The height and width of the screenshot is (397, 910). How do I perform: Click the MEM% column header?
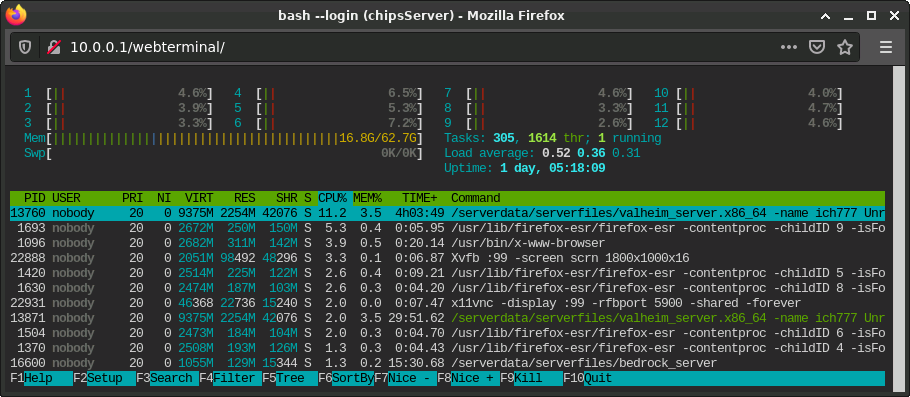(367, 198)
